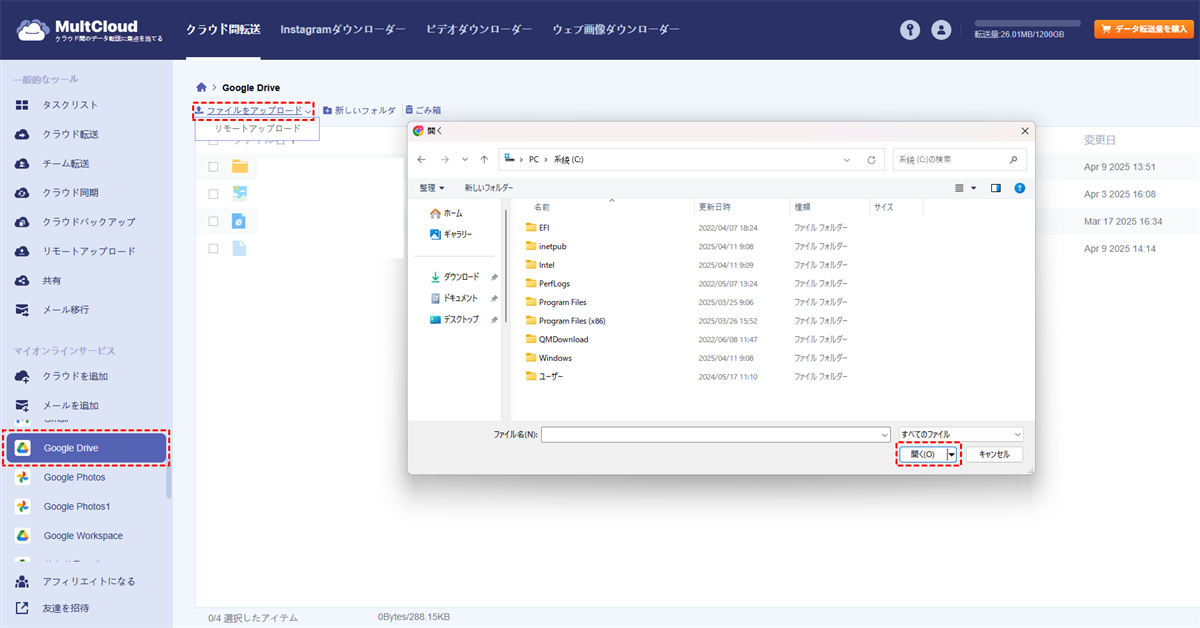Click the 転送量 usage progress bar
This screenshot has width=1200, height=628.
(x=1027, y=23)
